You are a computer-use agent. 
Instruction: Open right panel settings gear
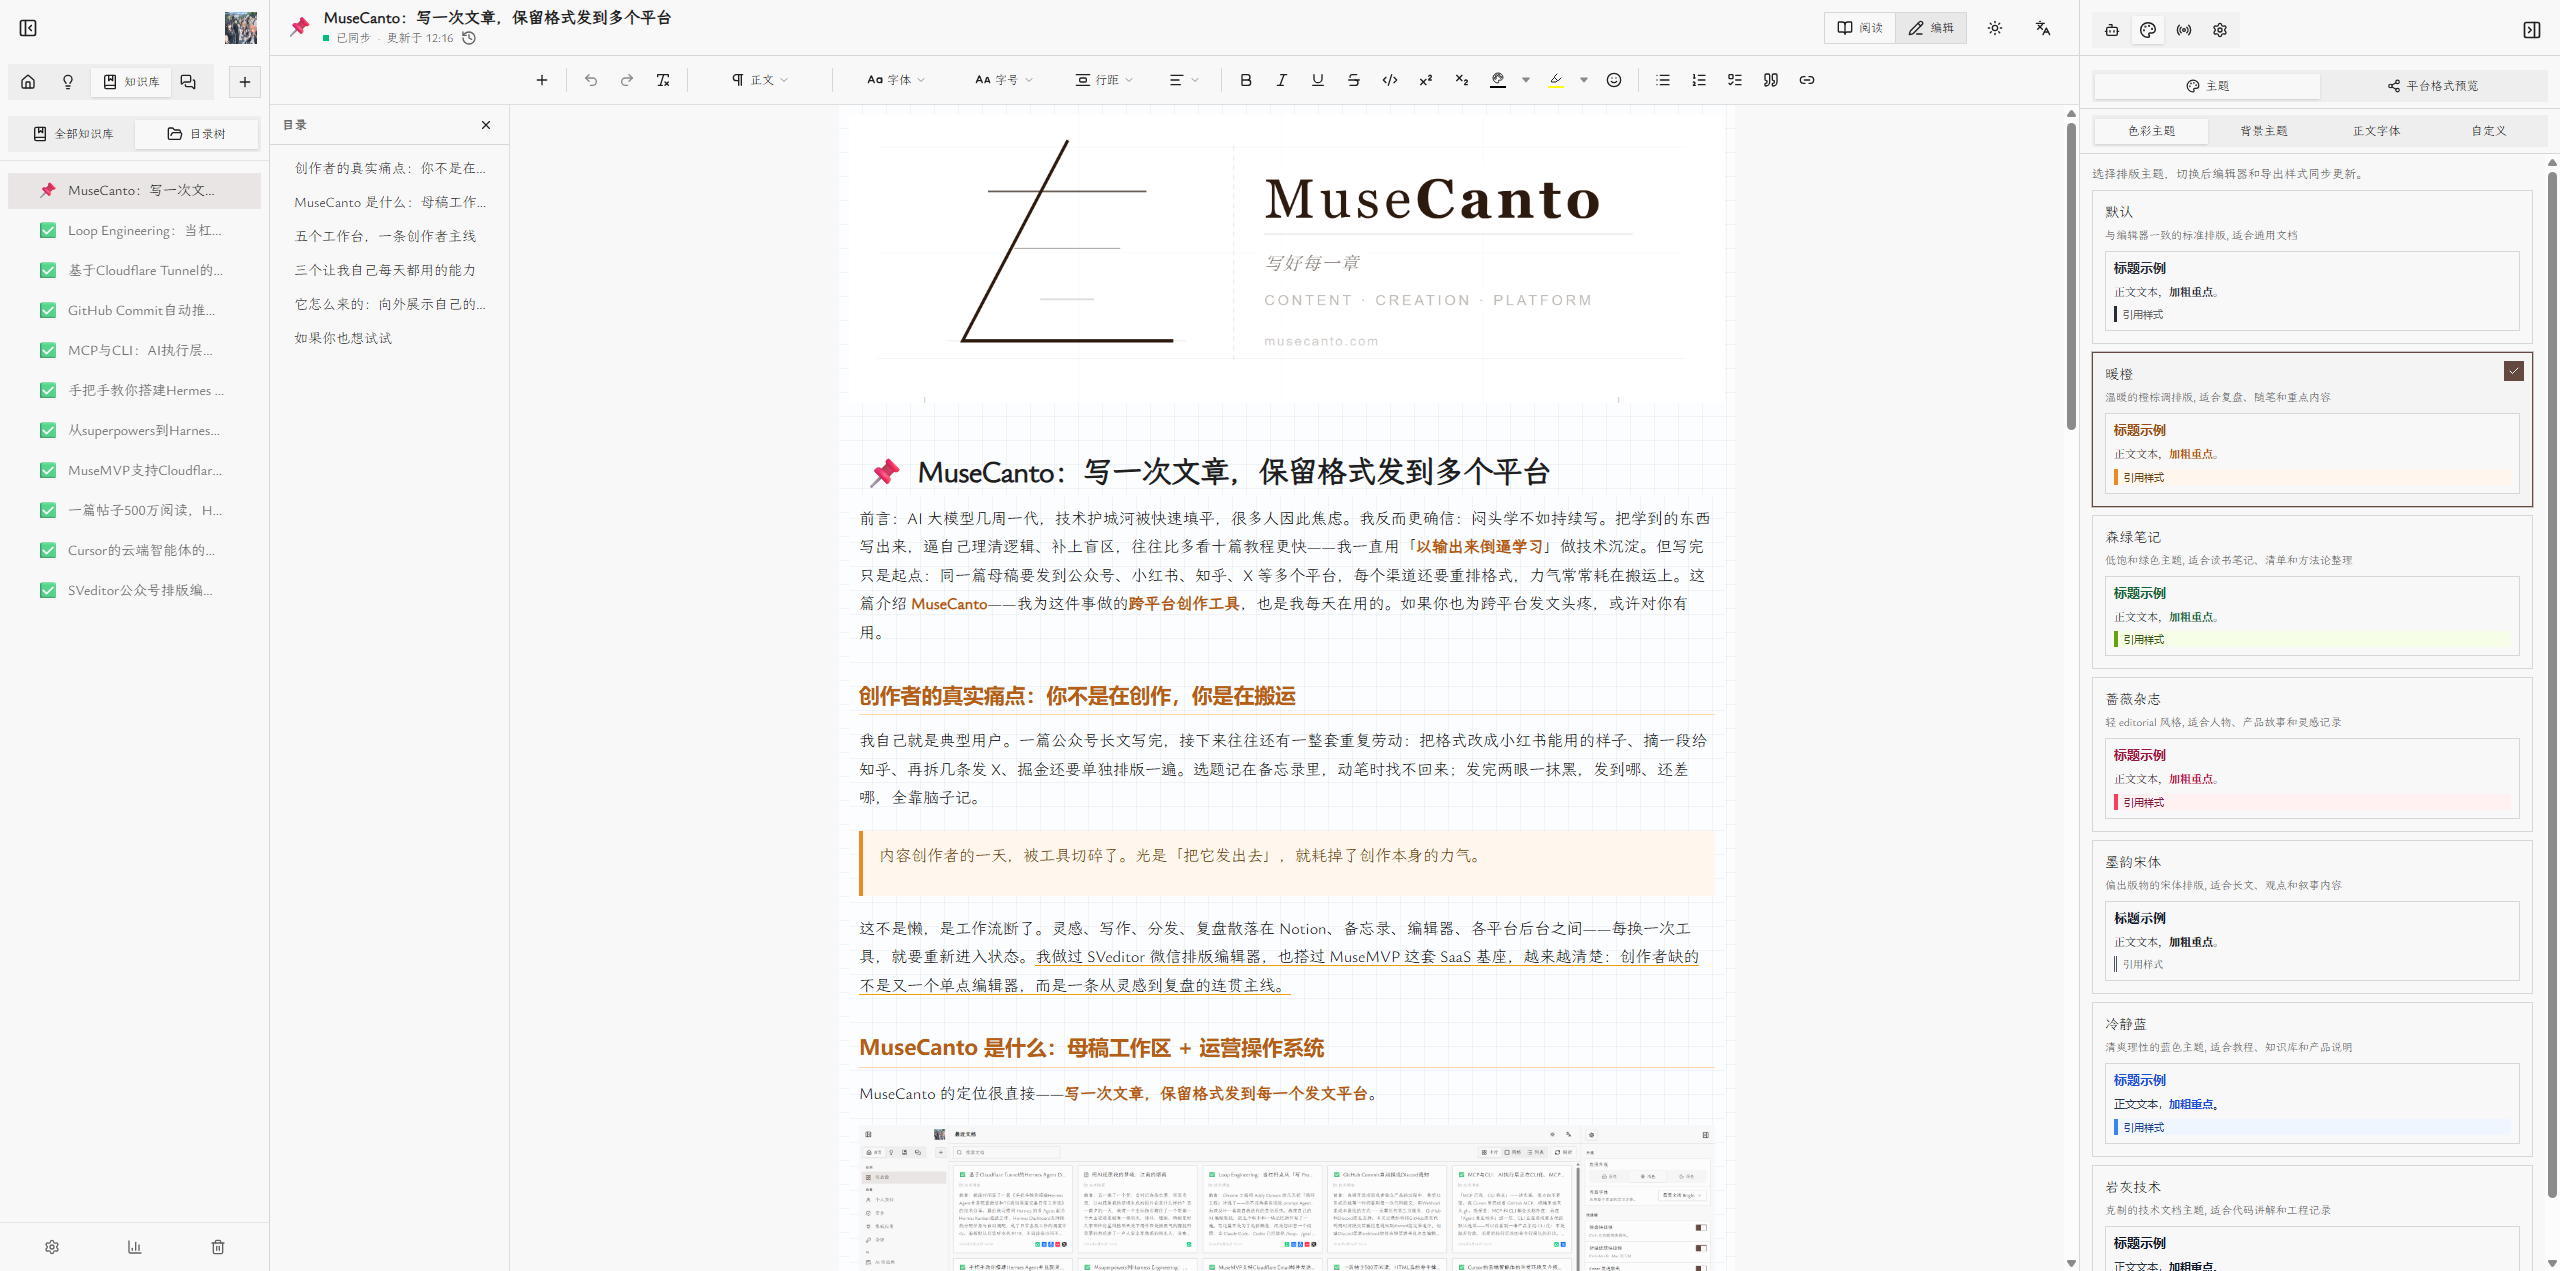(x=2220, y=30)
